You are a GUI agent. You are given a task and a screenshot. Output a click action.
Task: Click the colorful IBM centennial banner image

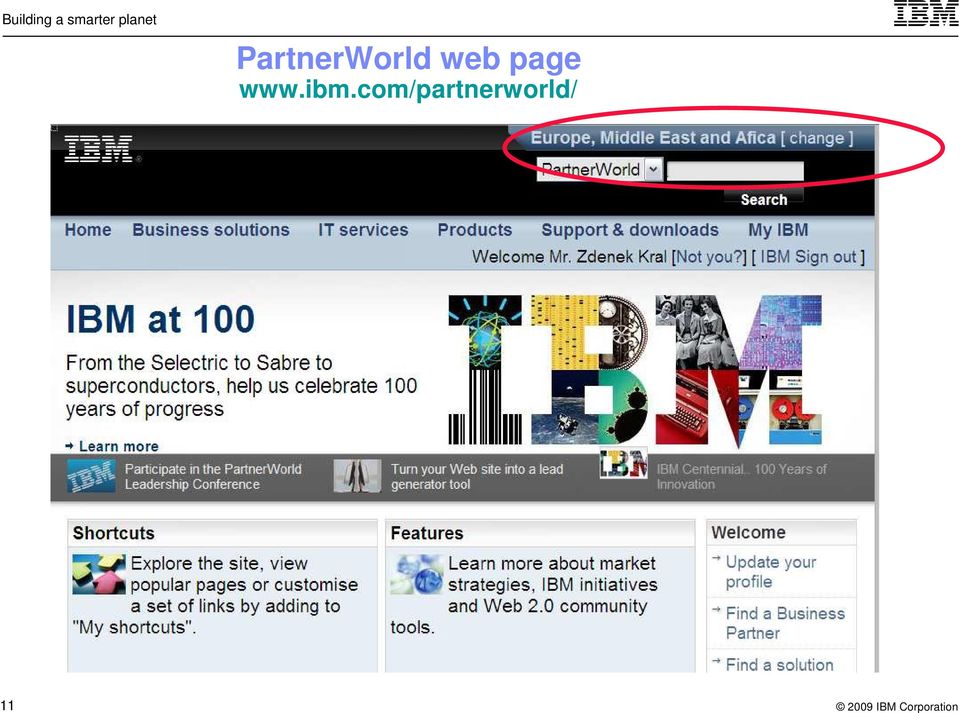tap(635, 370)
